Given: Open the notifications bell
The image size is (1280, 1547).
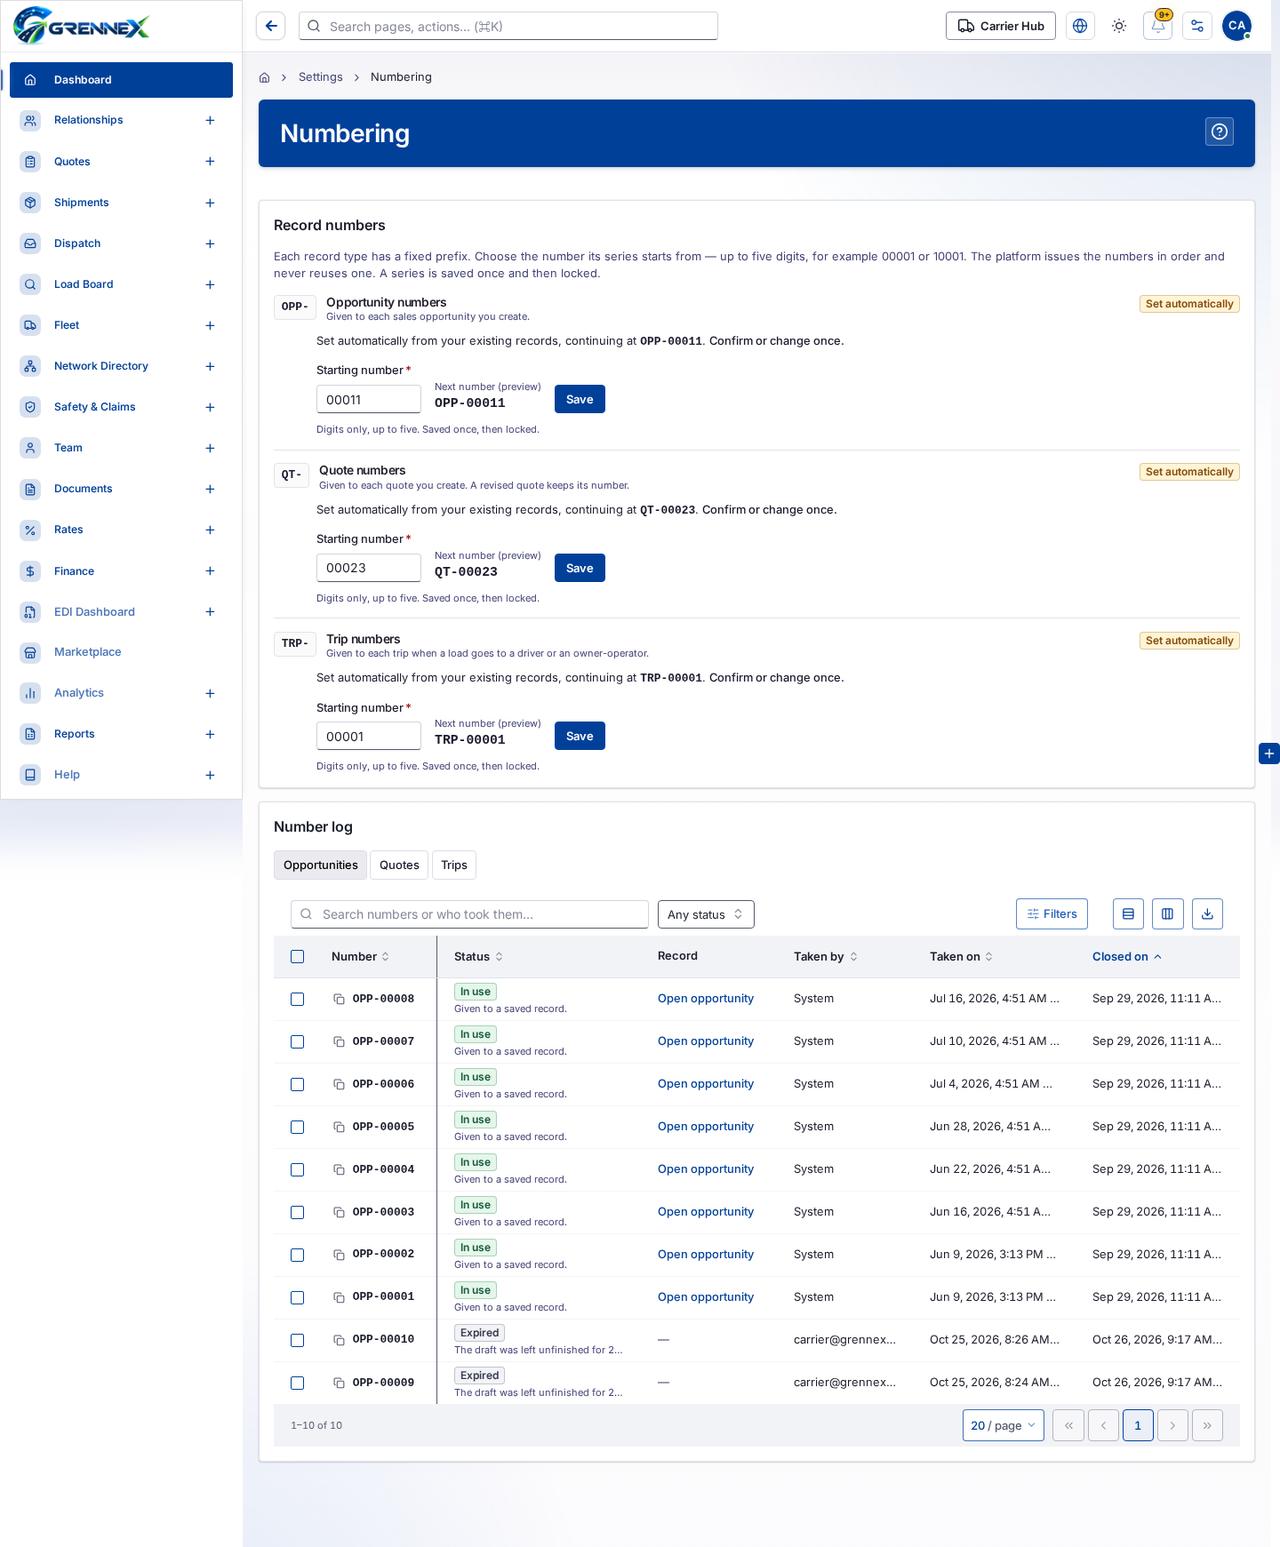Looking at the screenshot, I should (x=1158, y=26).
